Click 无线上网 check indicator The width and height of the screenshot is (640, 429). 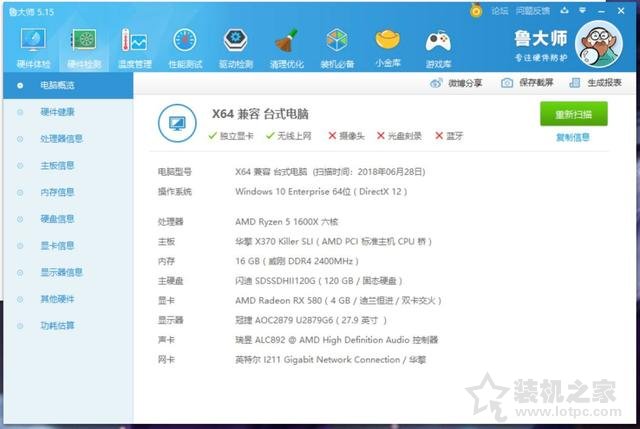(x=289, y=136)
